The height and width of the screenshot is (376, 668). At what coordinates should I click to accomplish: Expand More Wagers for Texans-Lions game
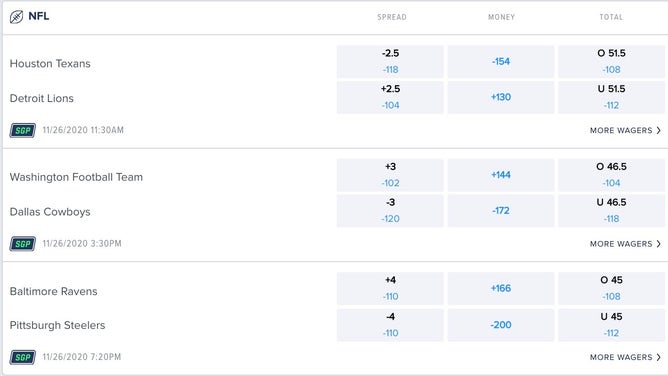[625, 130]
